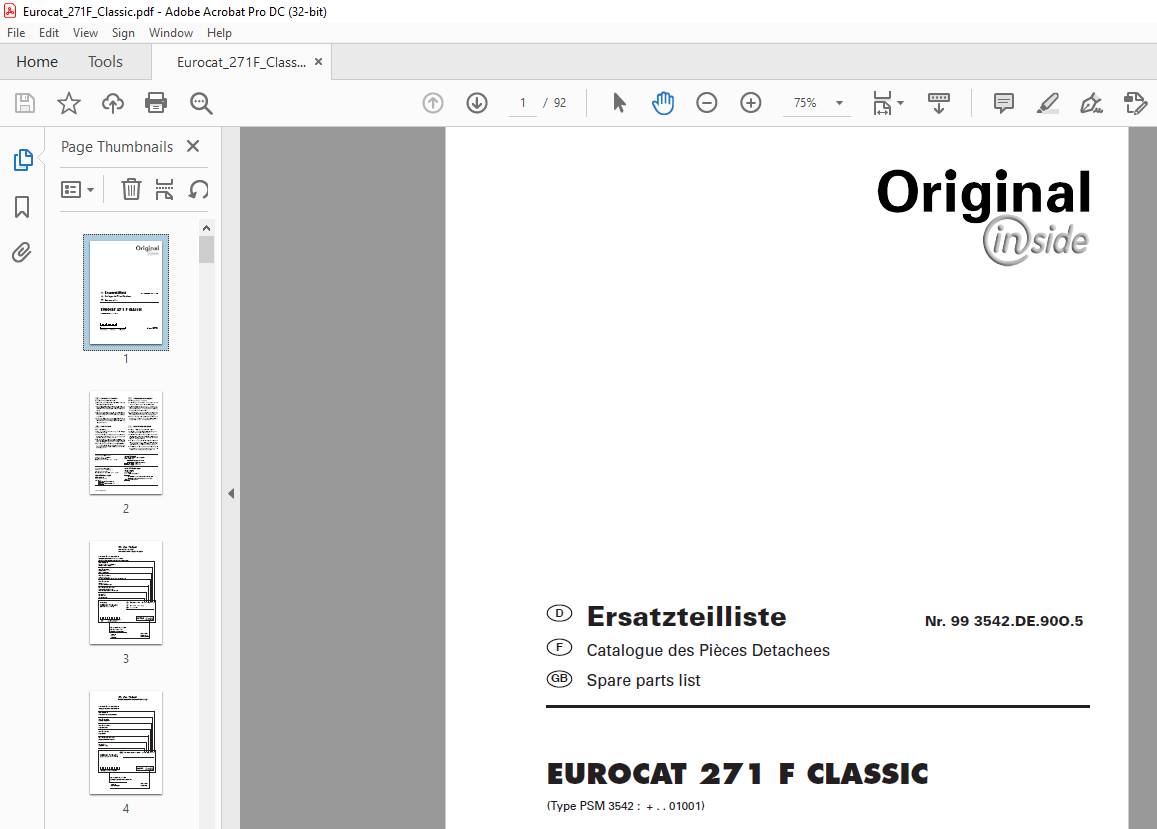Select the highlighter pen tool

(1048, 103)
